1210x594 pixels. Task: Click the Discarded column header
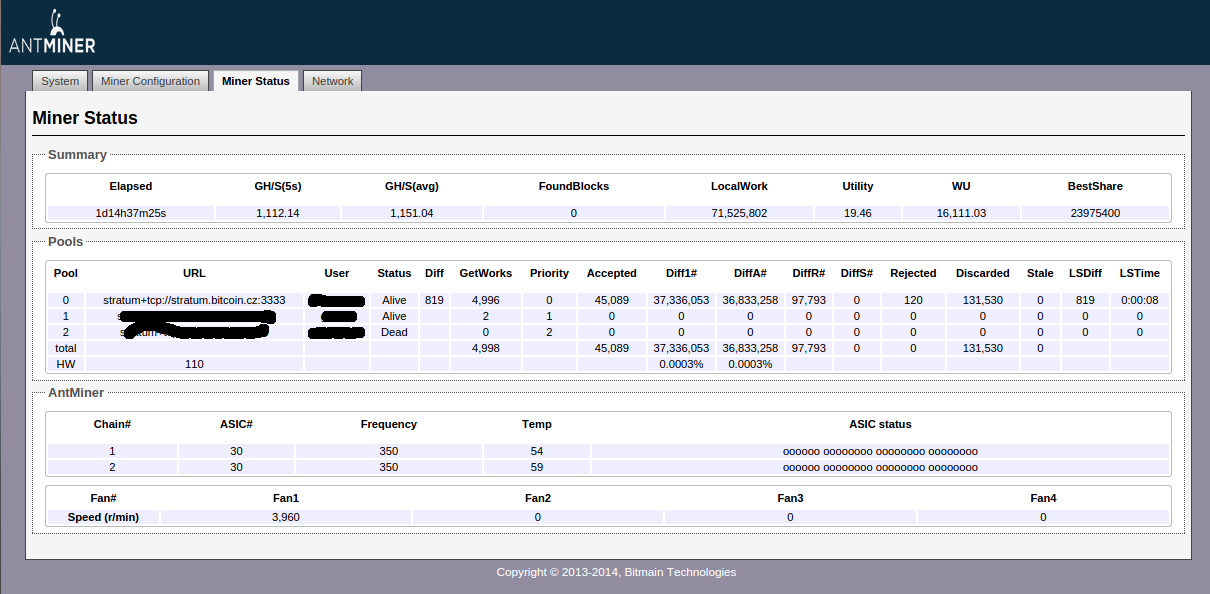(x=982, y=273)
